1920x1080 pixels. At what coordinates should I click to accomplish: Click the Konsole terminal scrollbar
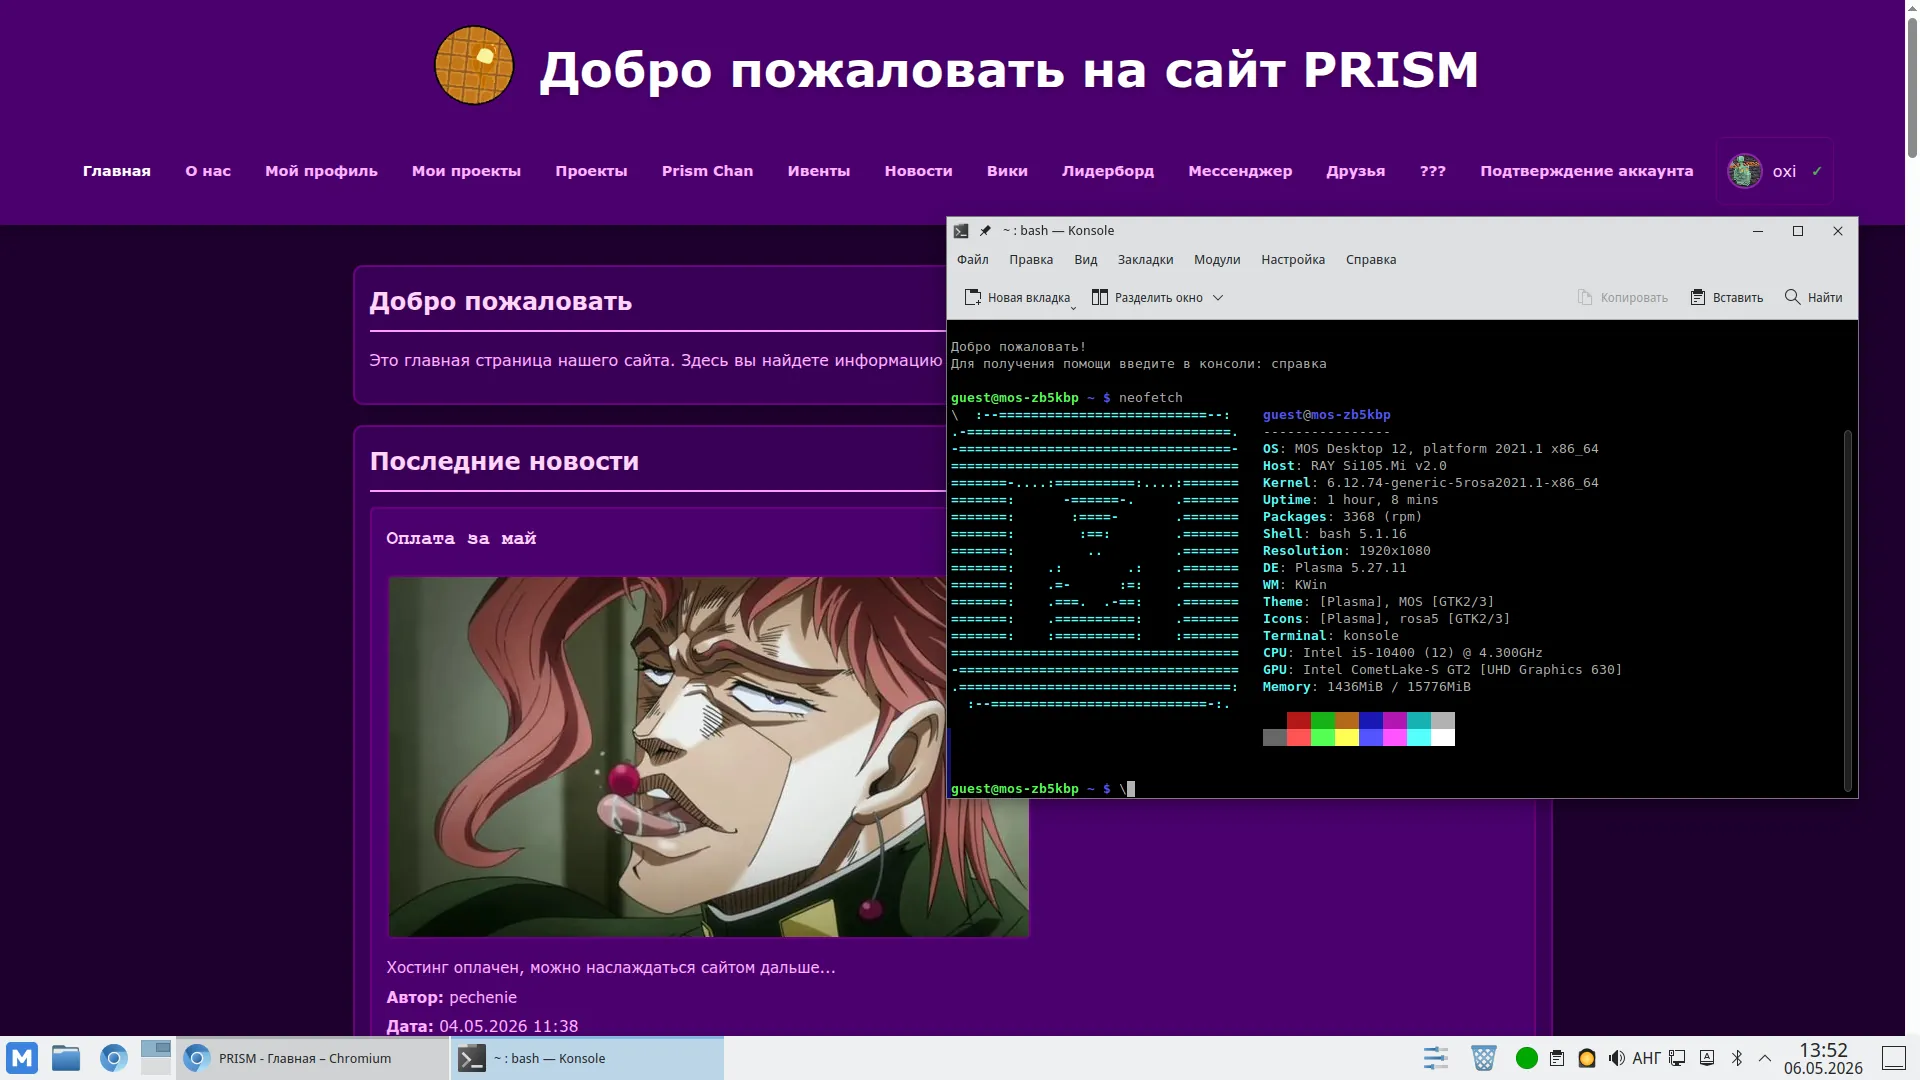point(1848,610)
